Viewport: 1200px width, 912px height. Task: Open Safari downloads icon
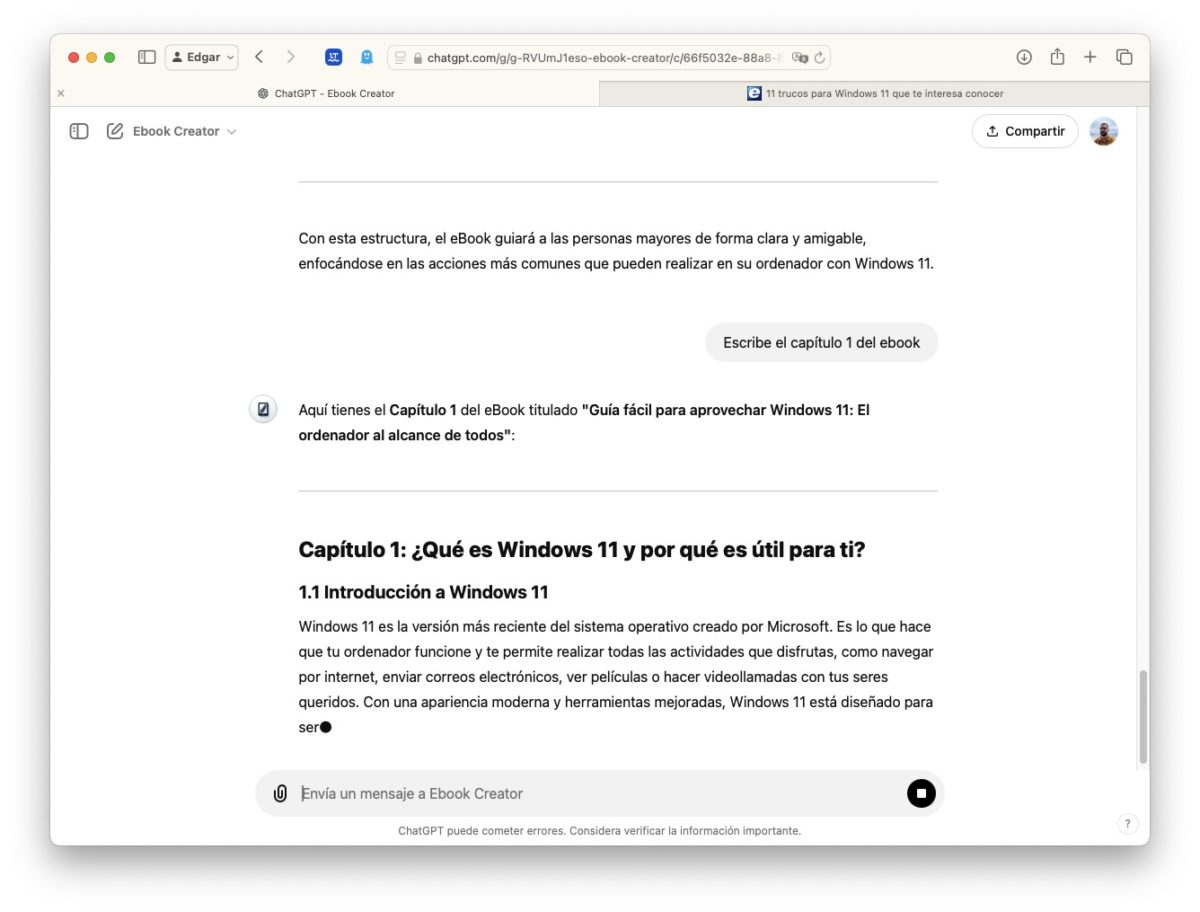(x=1024, y=57)
